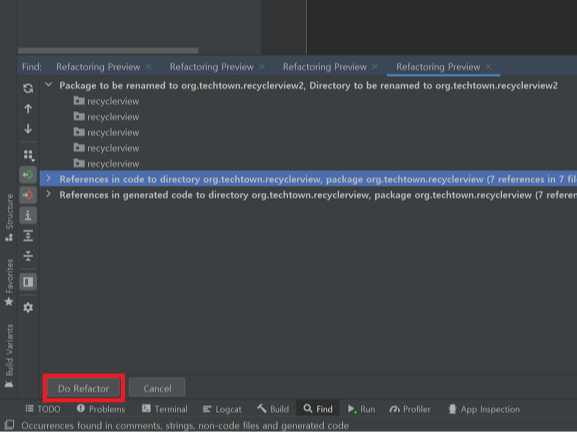Select the second Refactoring Preview tab
This screenshot has width=577, height=432.
coord(212,67)
